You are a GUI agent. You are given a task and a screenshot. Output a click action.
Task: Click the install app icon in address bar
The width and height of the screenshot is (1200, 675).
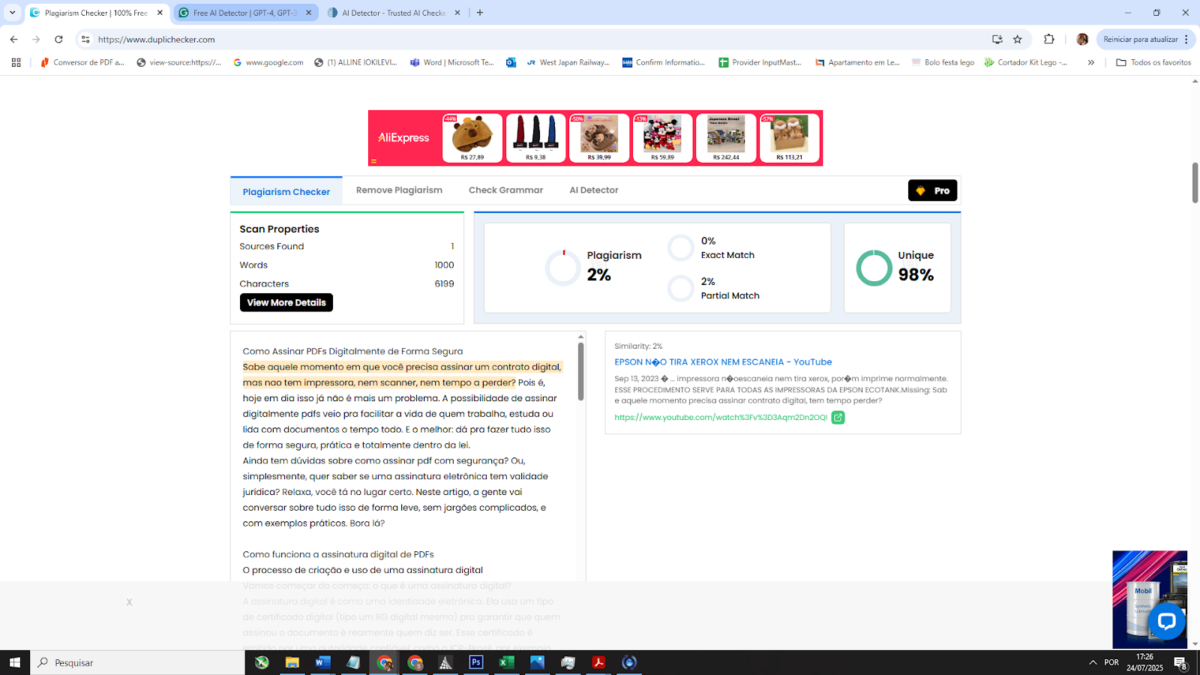coord(997,39)
